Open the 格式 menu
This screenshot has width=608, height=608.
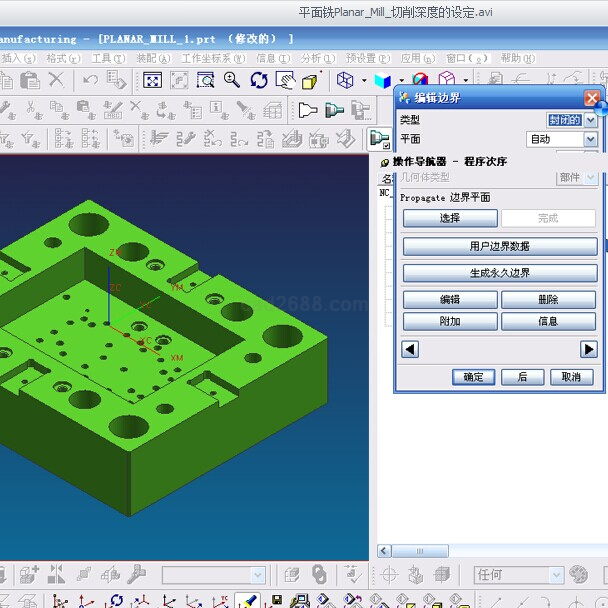(x=59, y=58)
